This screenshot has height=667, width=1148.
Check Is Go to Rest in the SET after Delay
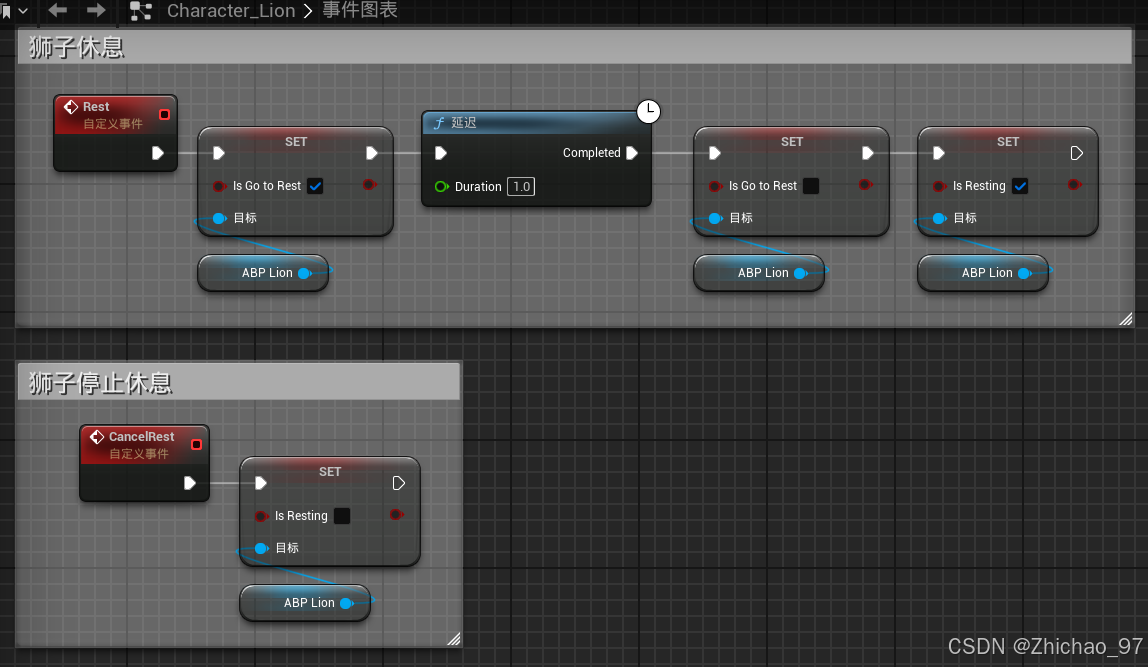tap(811, 186)
